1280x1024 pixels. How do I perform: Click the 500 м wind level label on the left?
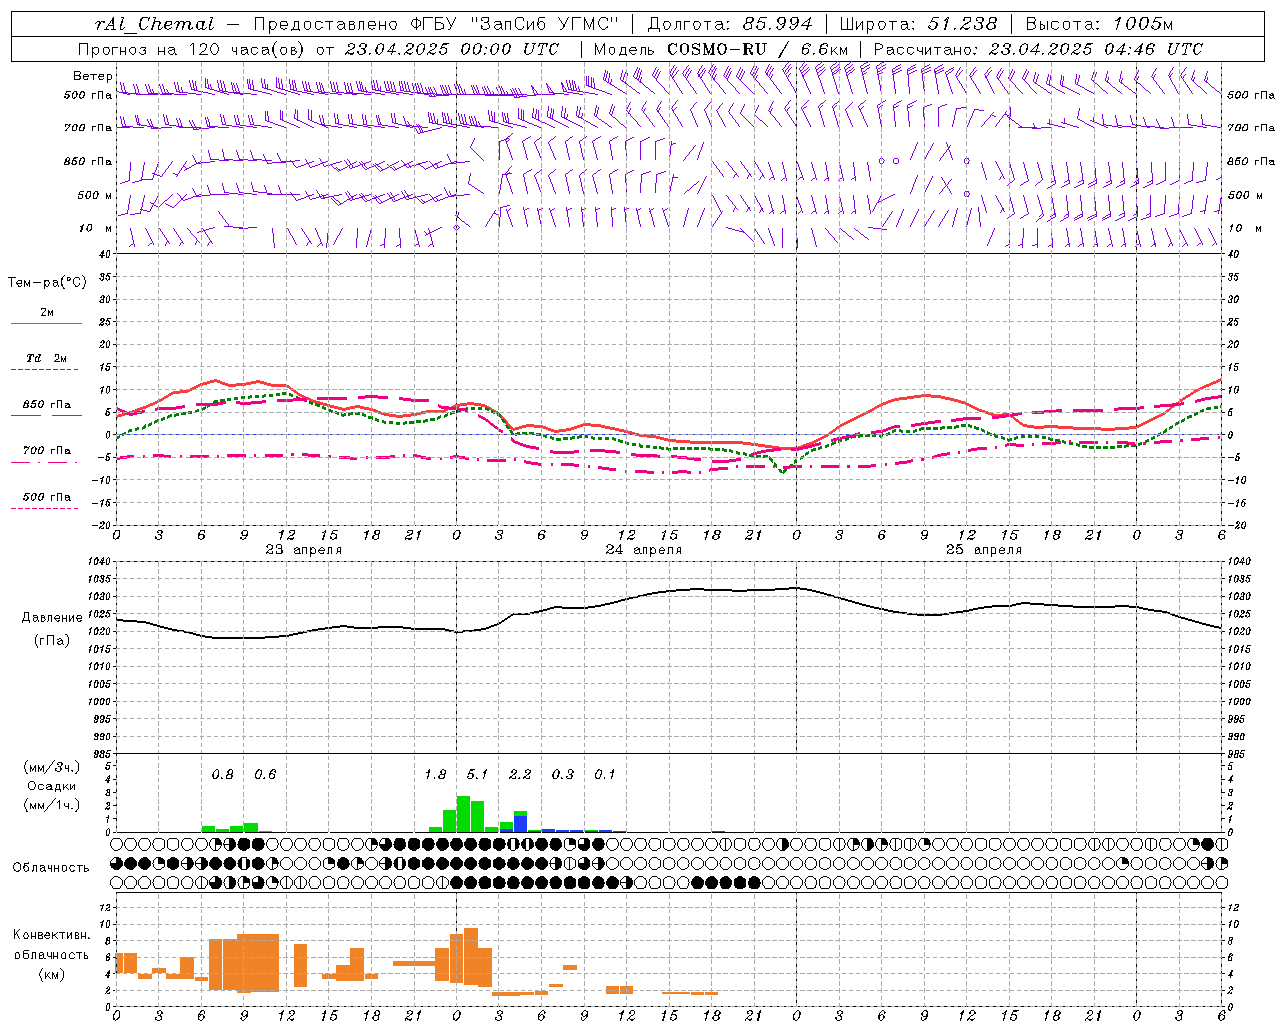tap(95, 195)
